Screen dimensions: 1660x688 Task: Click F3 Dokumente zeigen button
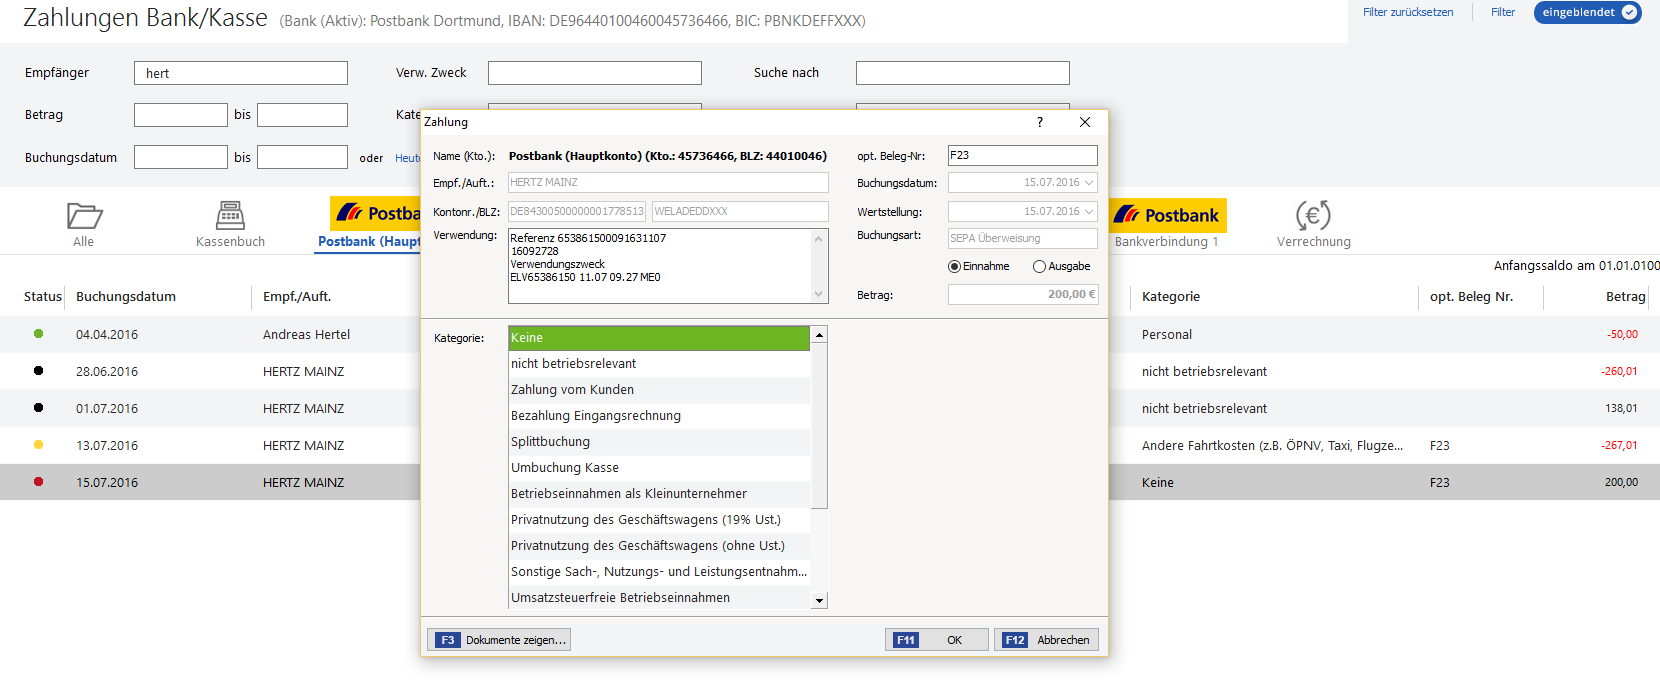[499, 640]
